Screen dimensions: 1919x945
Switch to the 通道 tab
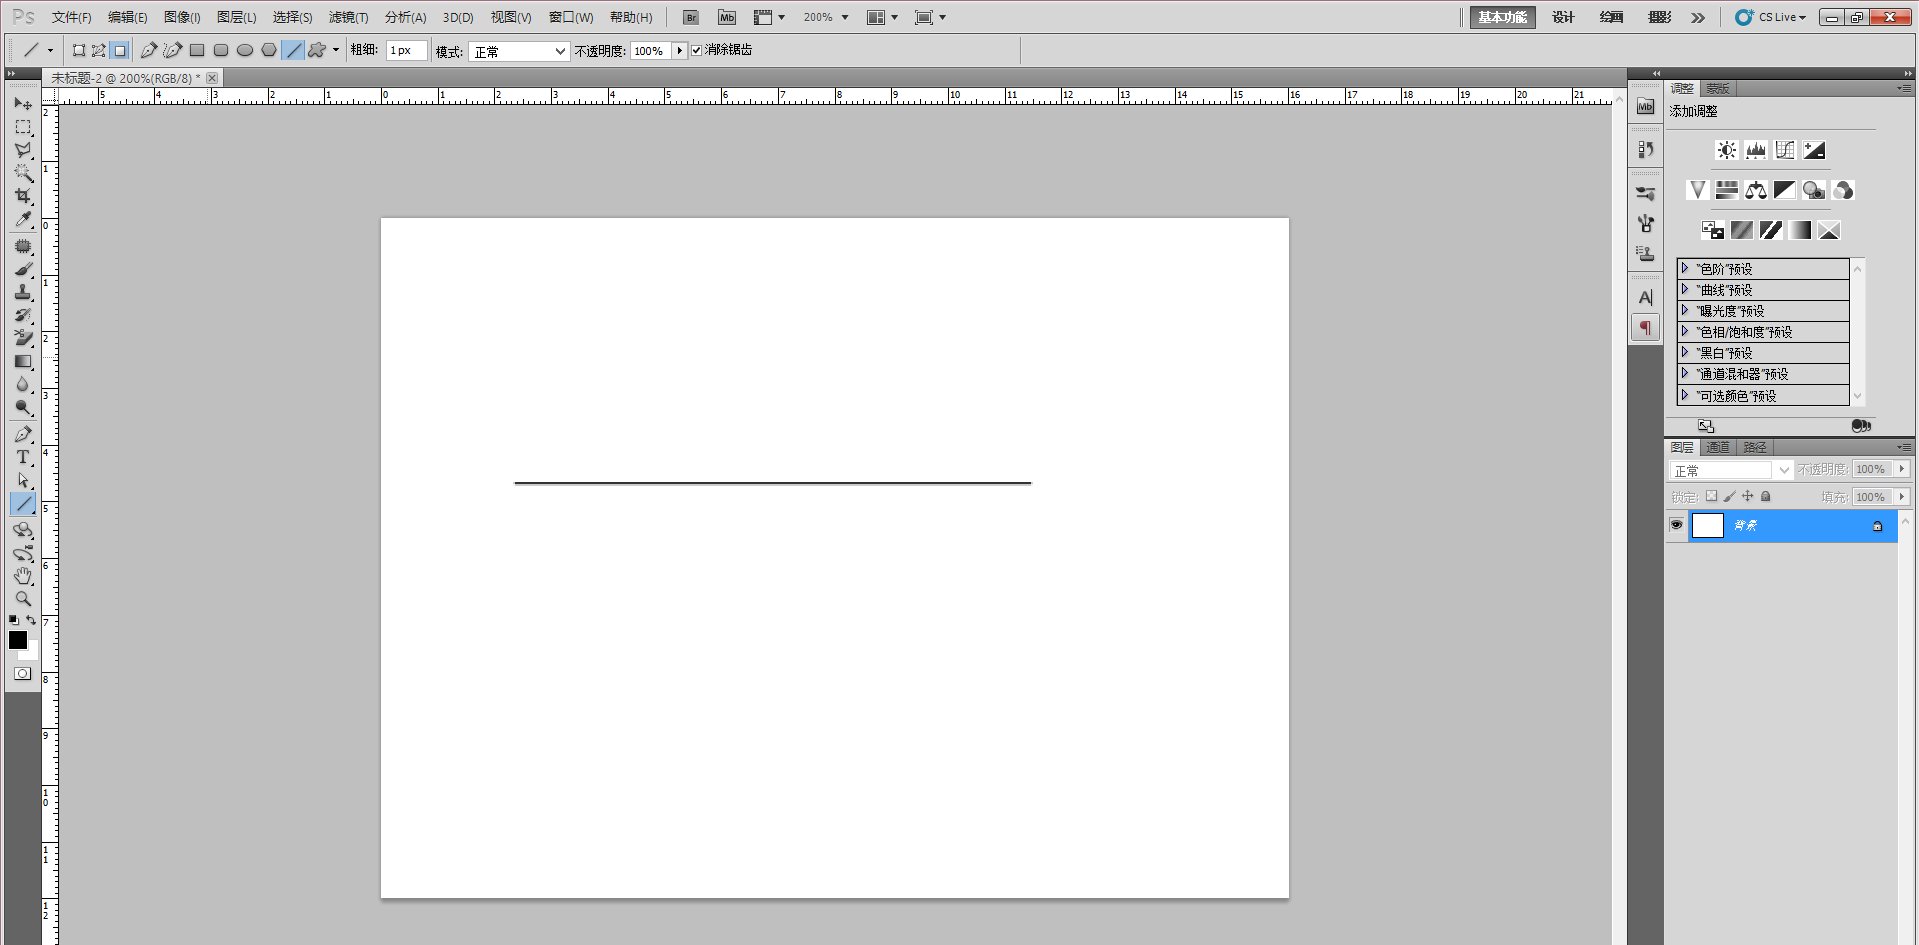point(1718,447)
